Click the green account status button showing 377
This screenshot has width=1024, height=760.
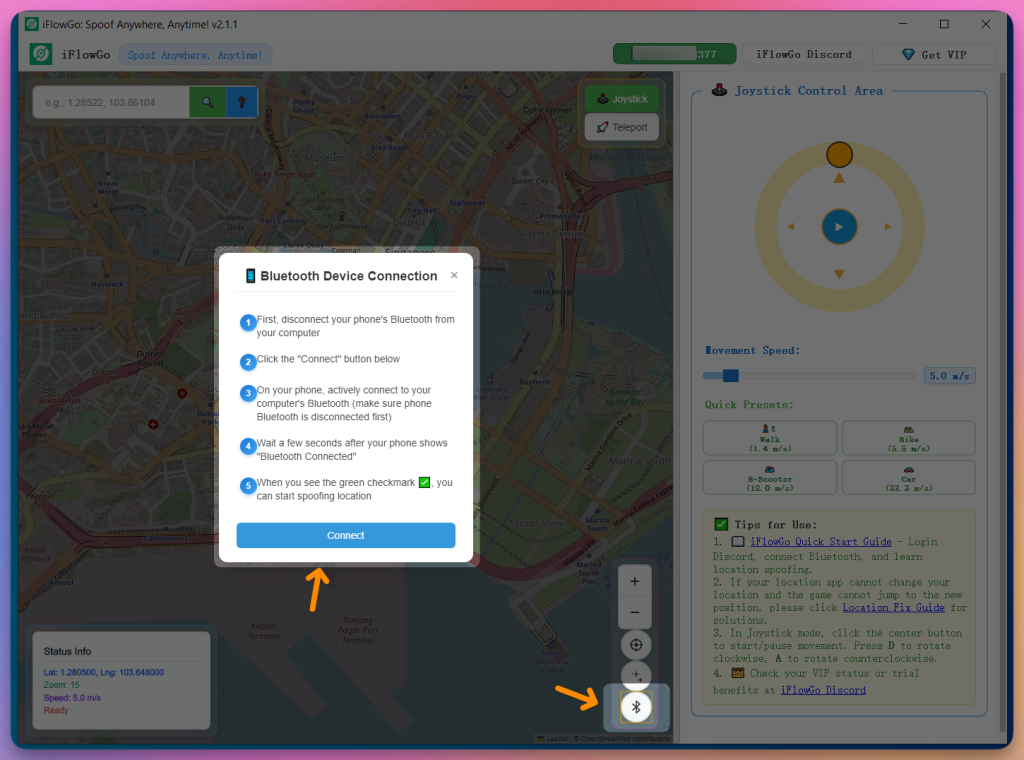tap(675, 54)
